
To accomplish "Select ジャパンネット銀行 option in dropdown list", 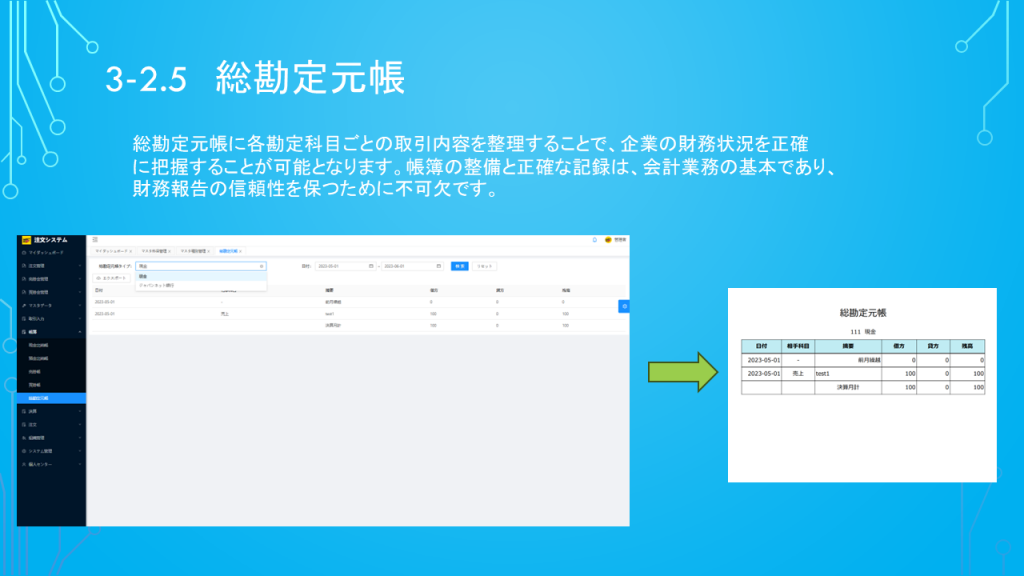I will pos(200,285).
